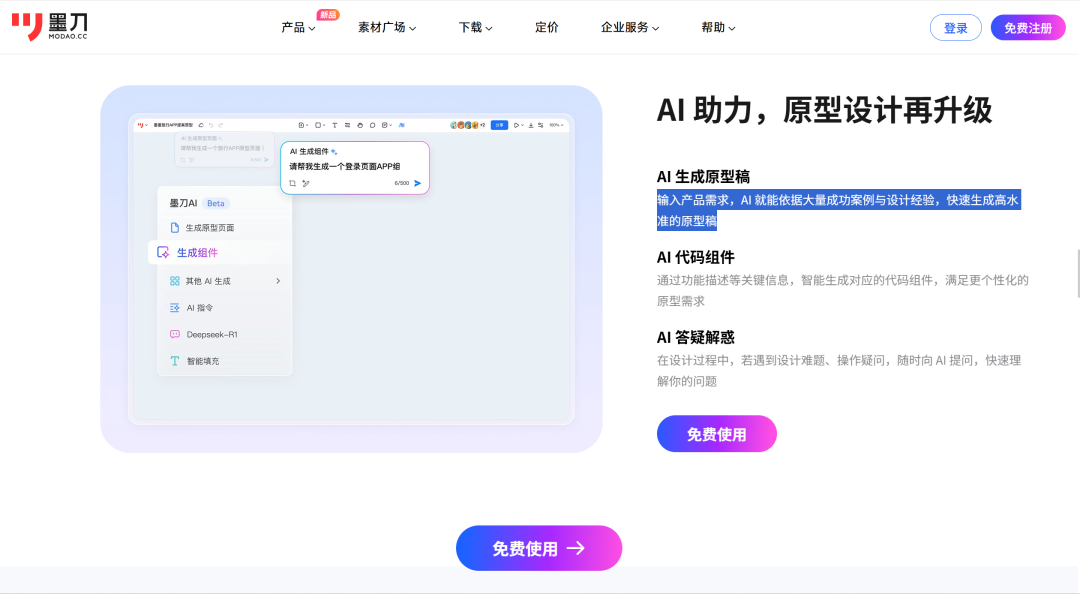Open the 帮助 menu
Viewport: 1080px width, 594px height.
pos(718,28)
